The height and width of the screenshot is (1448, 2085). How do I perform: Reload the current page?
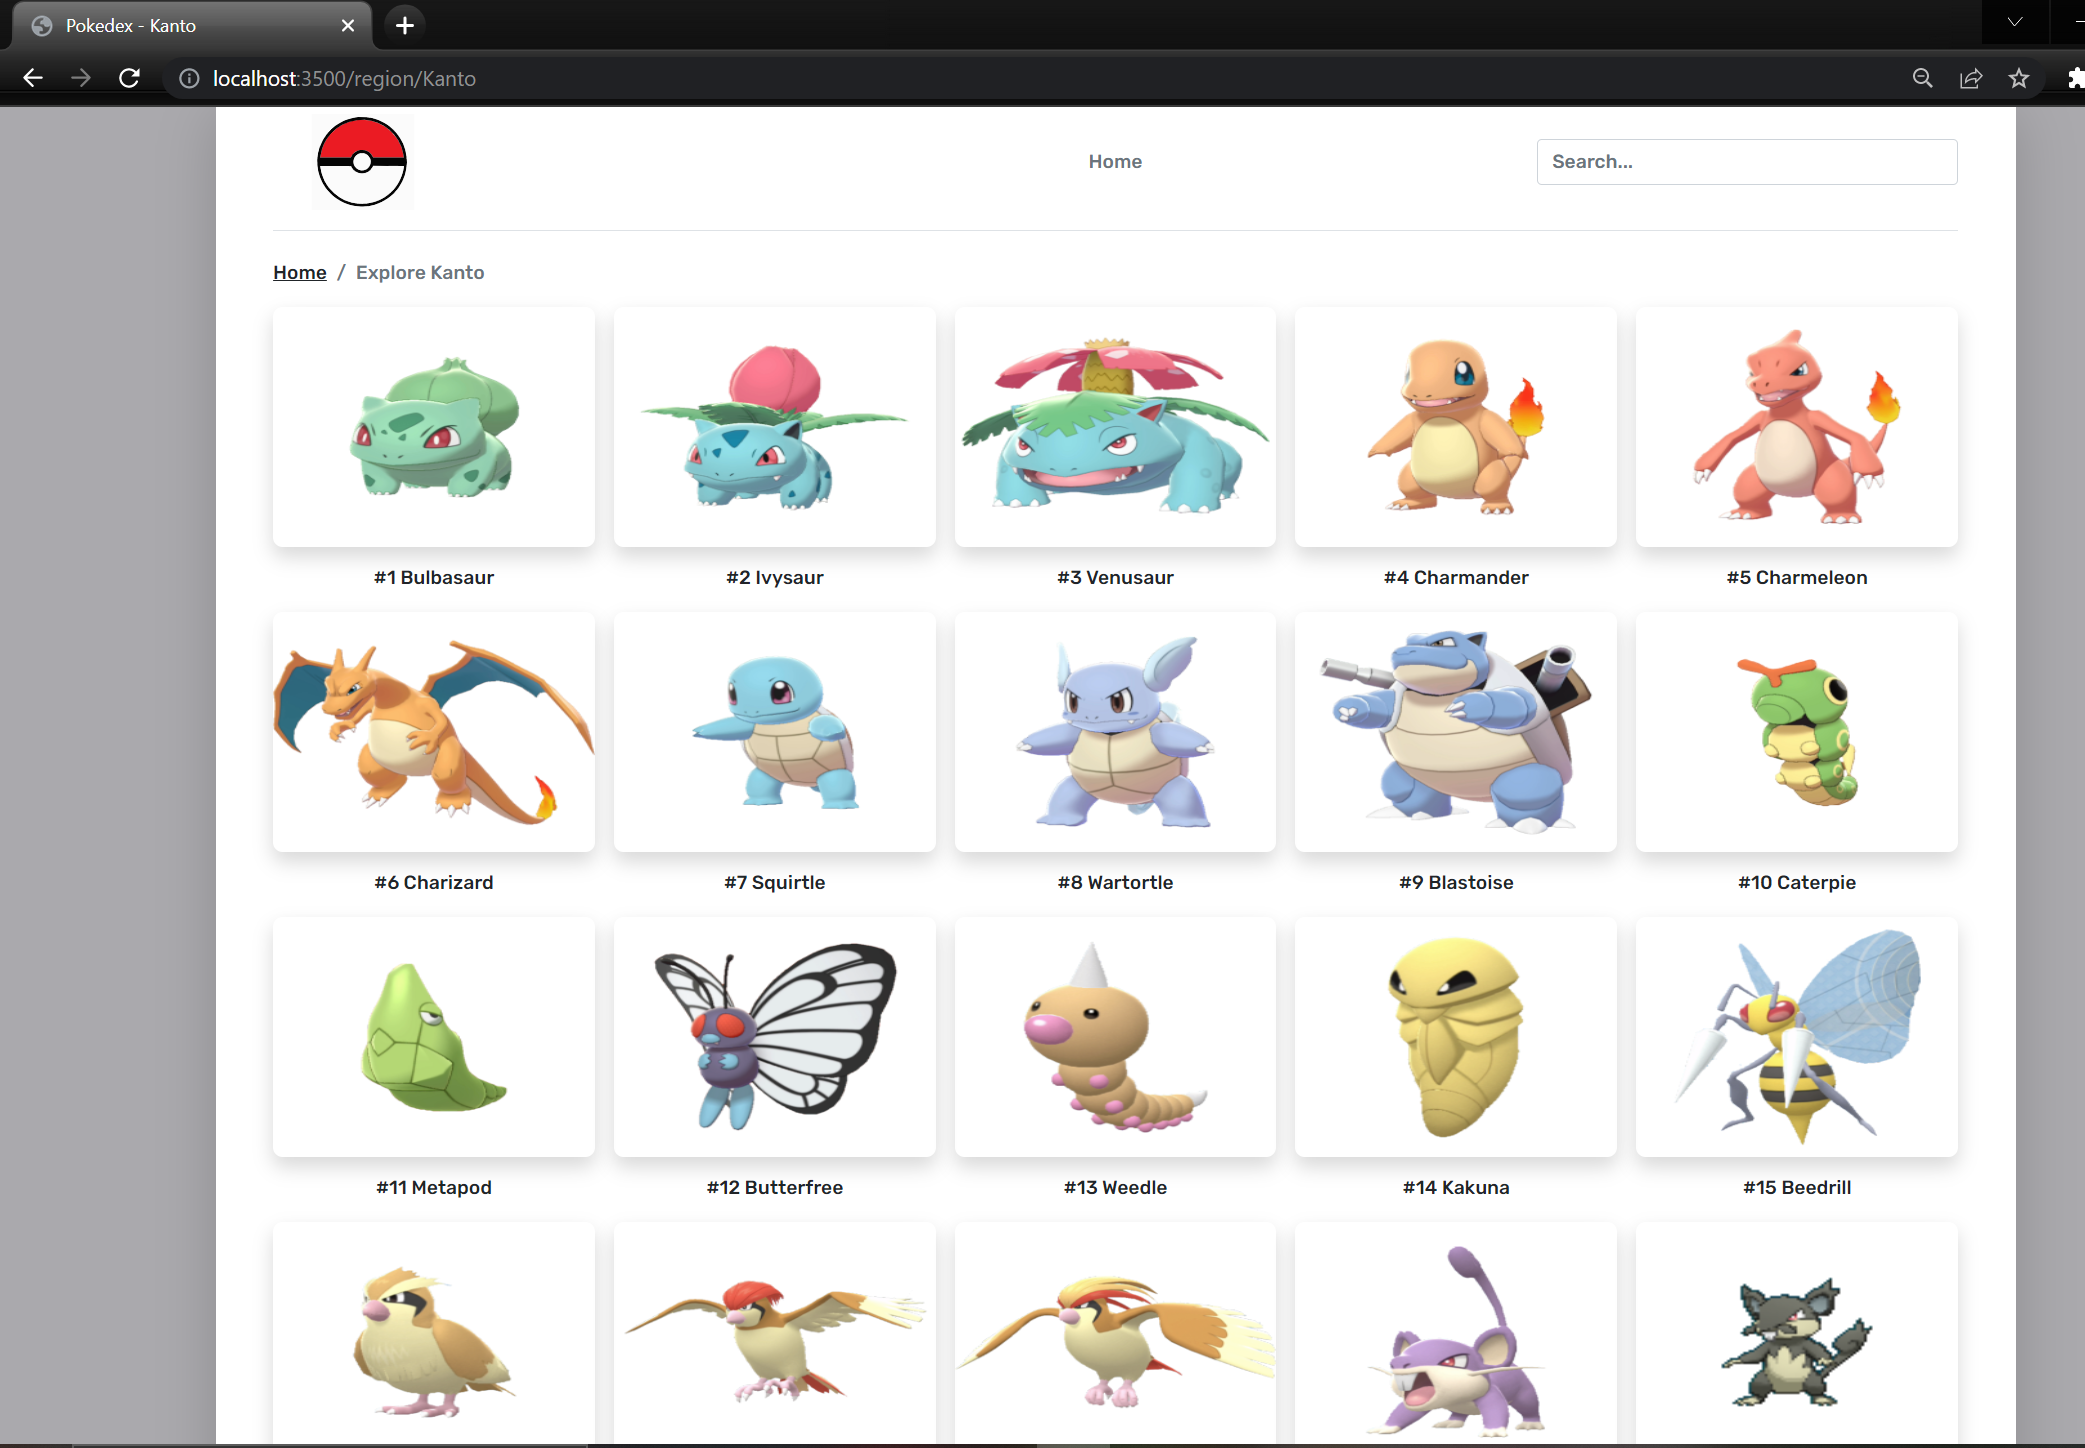click(x=129, y=78)
